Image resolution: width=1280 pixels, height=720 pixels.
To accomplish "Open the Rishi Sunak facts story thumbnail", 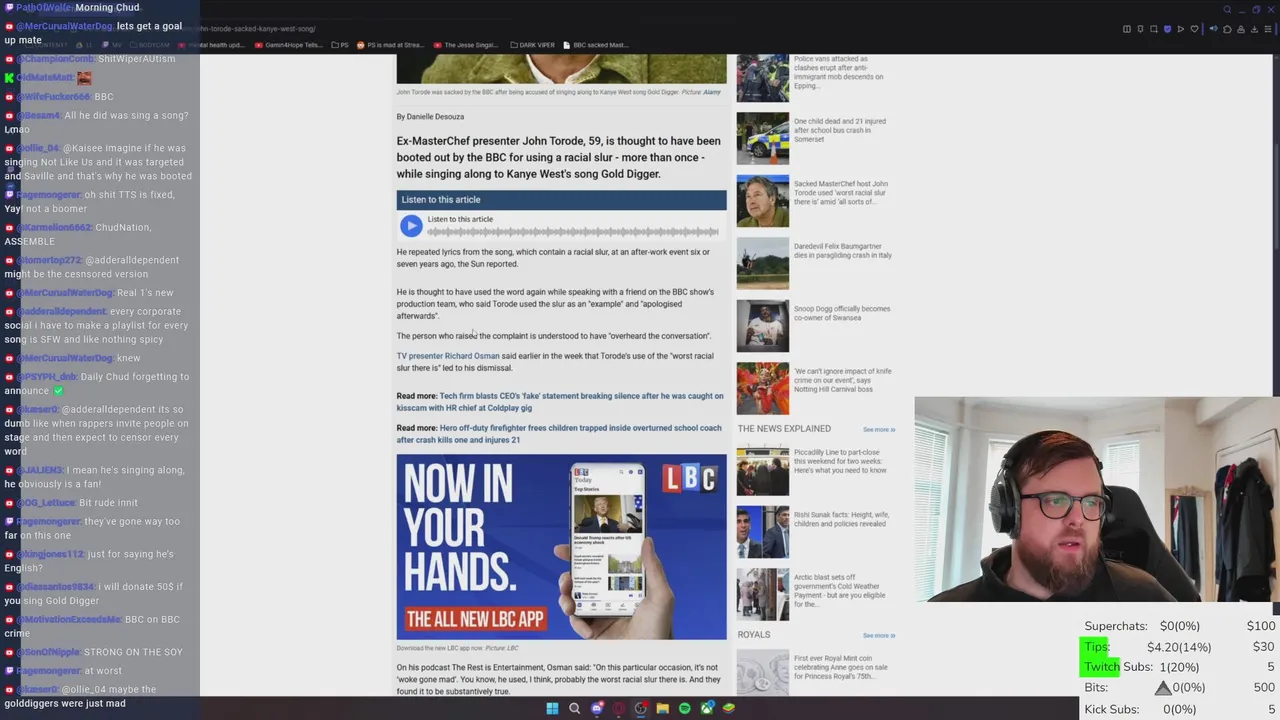I will click(x=763, y=532).
